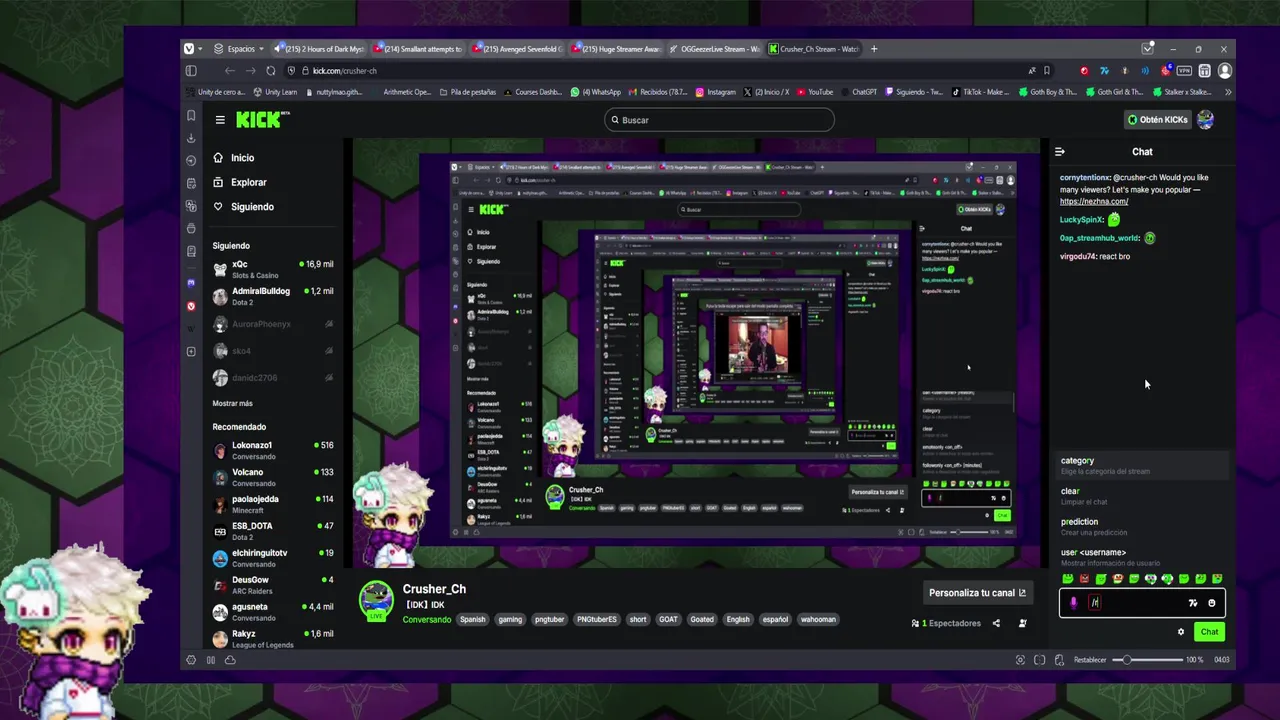Open a new browser tab
The image size is (1280, 720).
(x=874, y=49)
